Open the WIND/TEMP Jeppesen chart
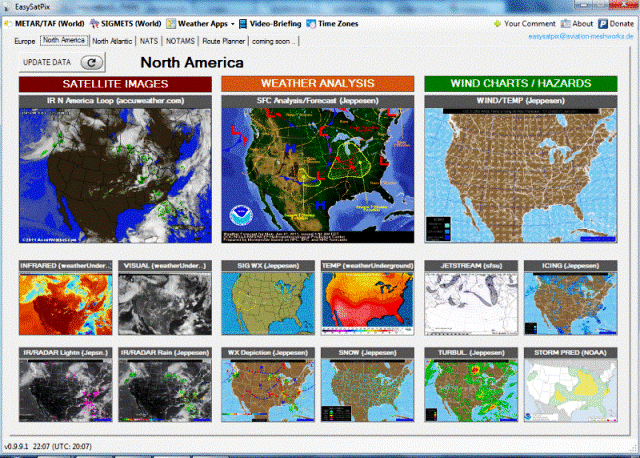 pyautogui.click(x=521, y=175)
